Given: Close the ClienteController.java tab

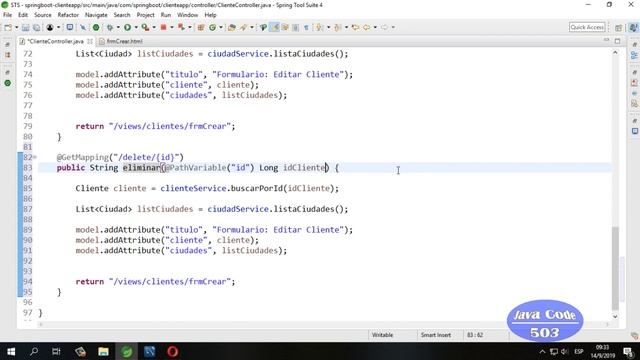Looking at the screenshot, I should point(90,41).
